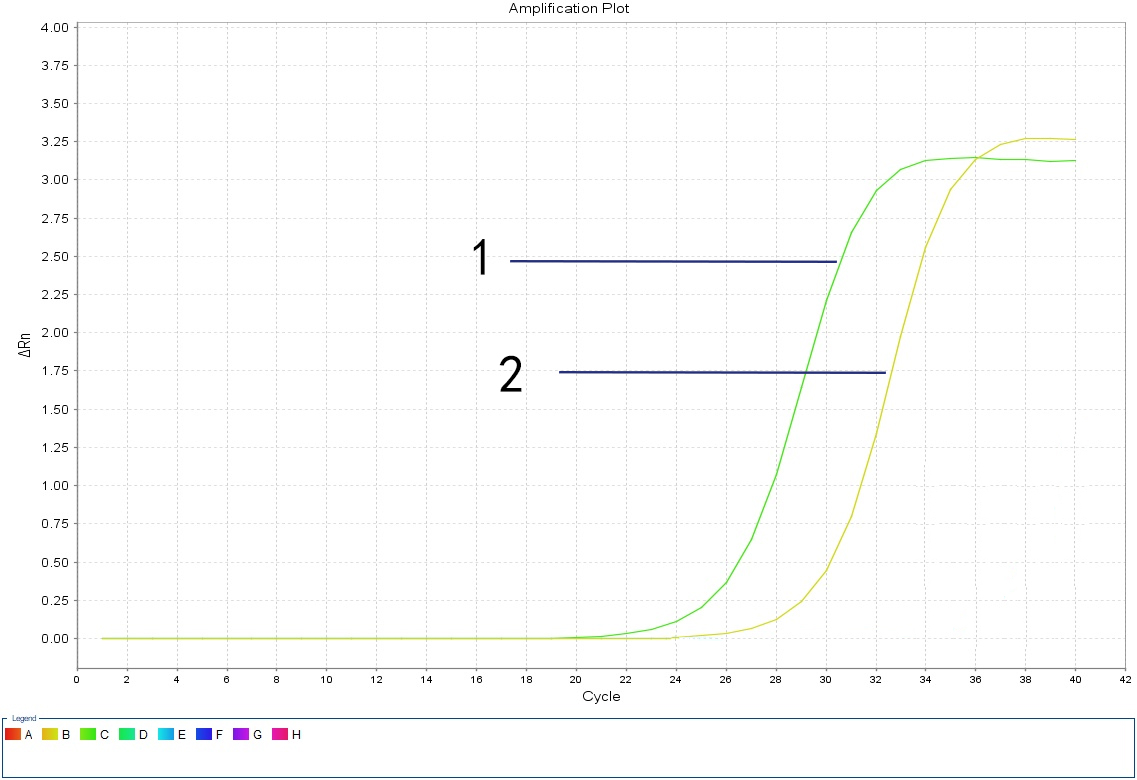Click the horizontal line beside label 1
The width and height of the screenshot is (1137, 780).
coord(672,261)
